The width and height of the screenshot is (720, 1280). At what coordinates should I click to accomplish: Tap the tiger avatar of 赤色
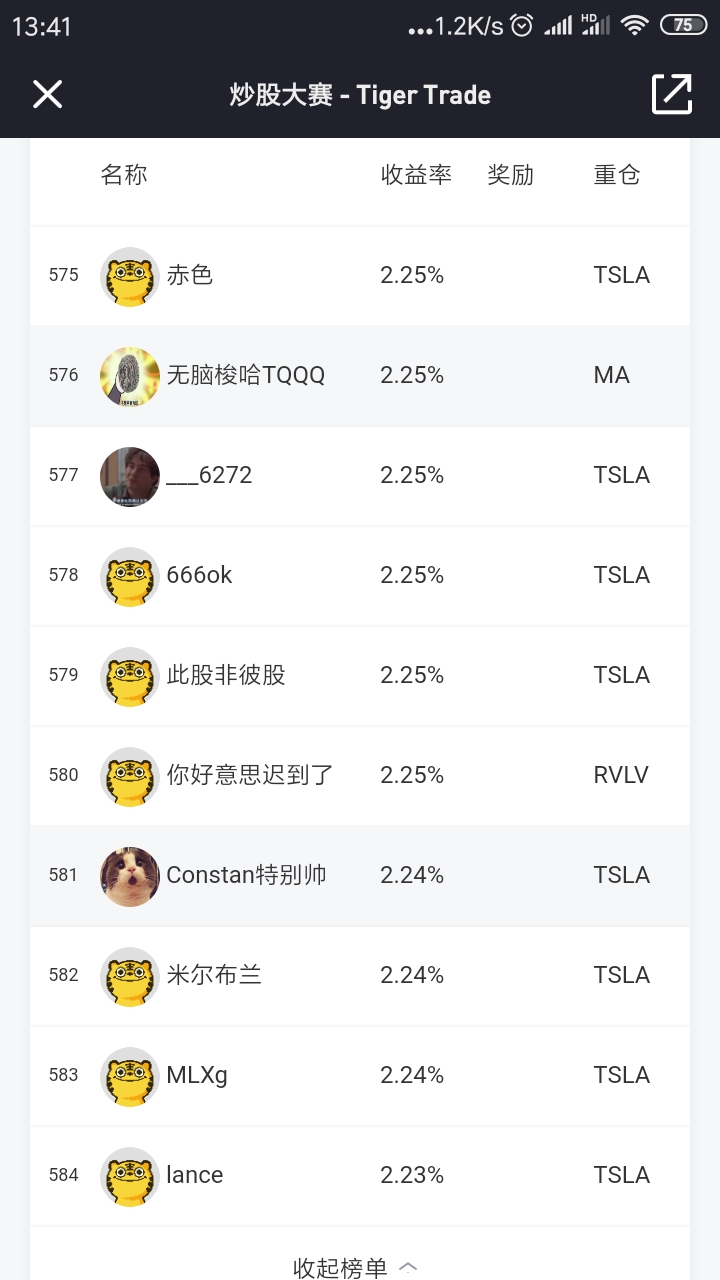130,276
